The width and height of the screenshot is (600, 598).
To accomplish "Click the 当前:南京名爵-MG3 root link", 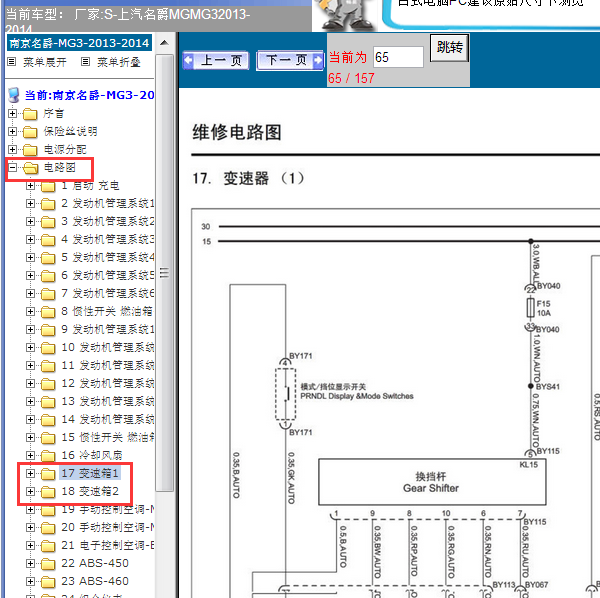I will click(89, 95).
